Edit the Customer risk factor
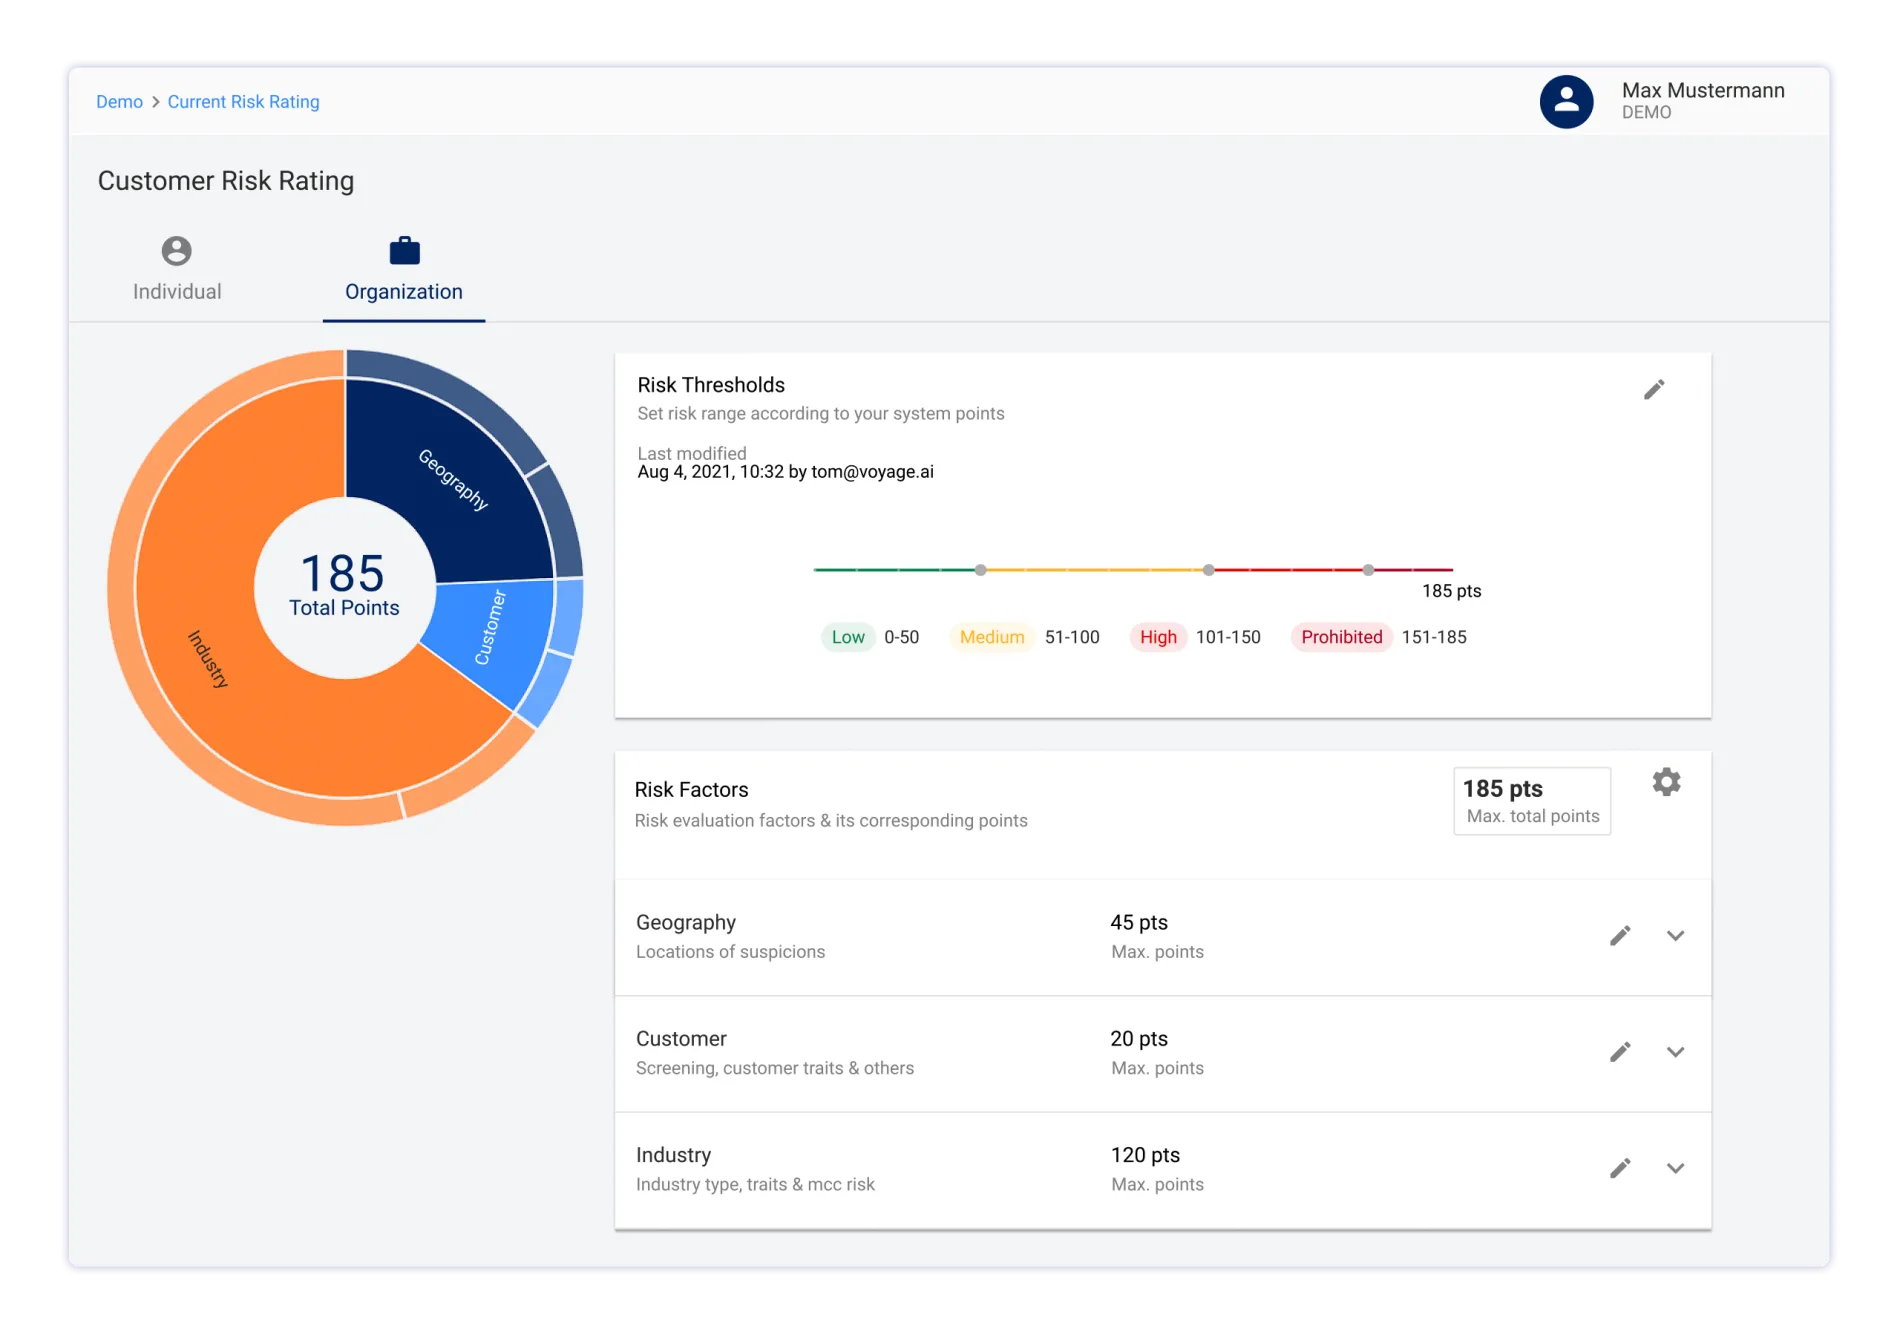 coord(1621,1051)
